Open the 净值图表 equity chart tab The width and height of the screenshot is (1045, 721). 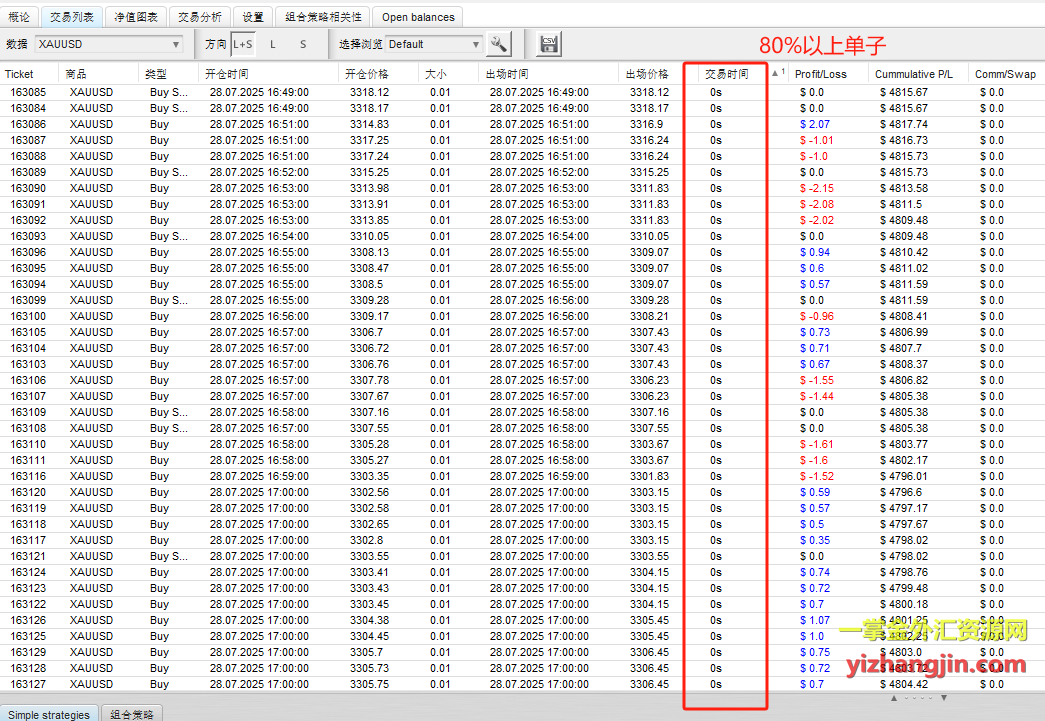(135, 17)
